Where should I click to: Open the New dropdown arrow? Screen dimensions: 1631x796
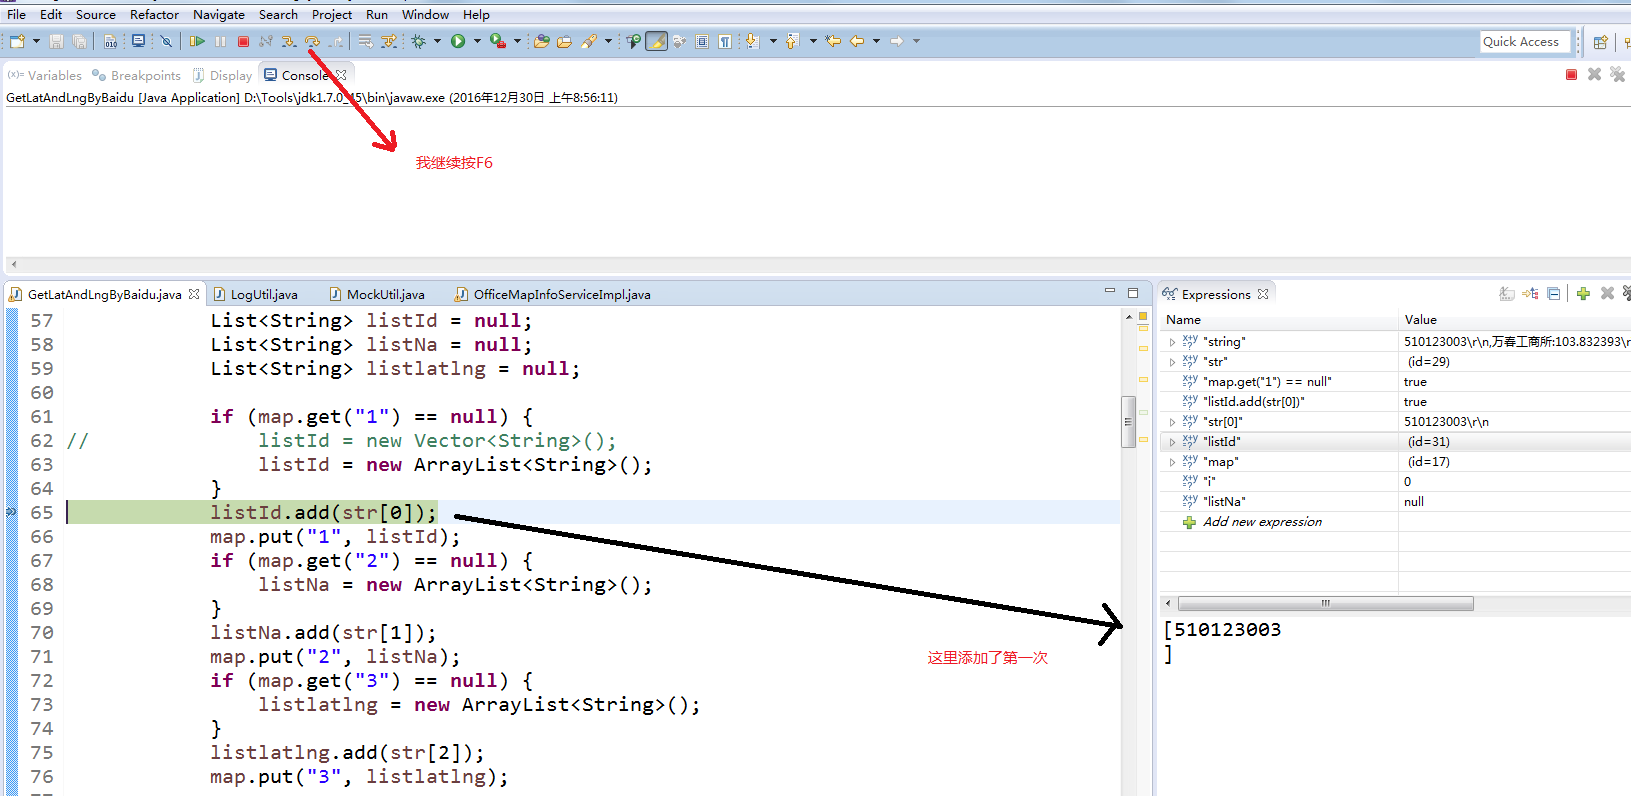[36, 41]
